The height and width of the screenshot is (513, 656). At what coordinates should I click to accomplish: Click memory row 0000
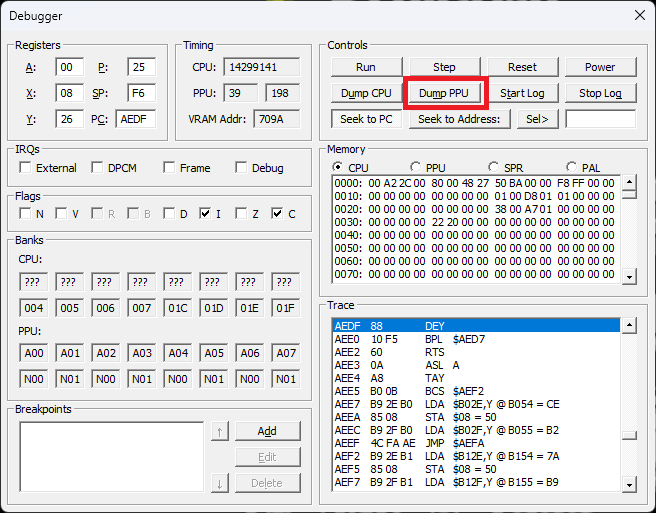(x=476, y=183)
